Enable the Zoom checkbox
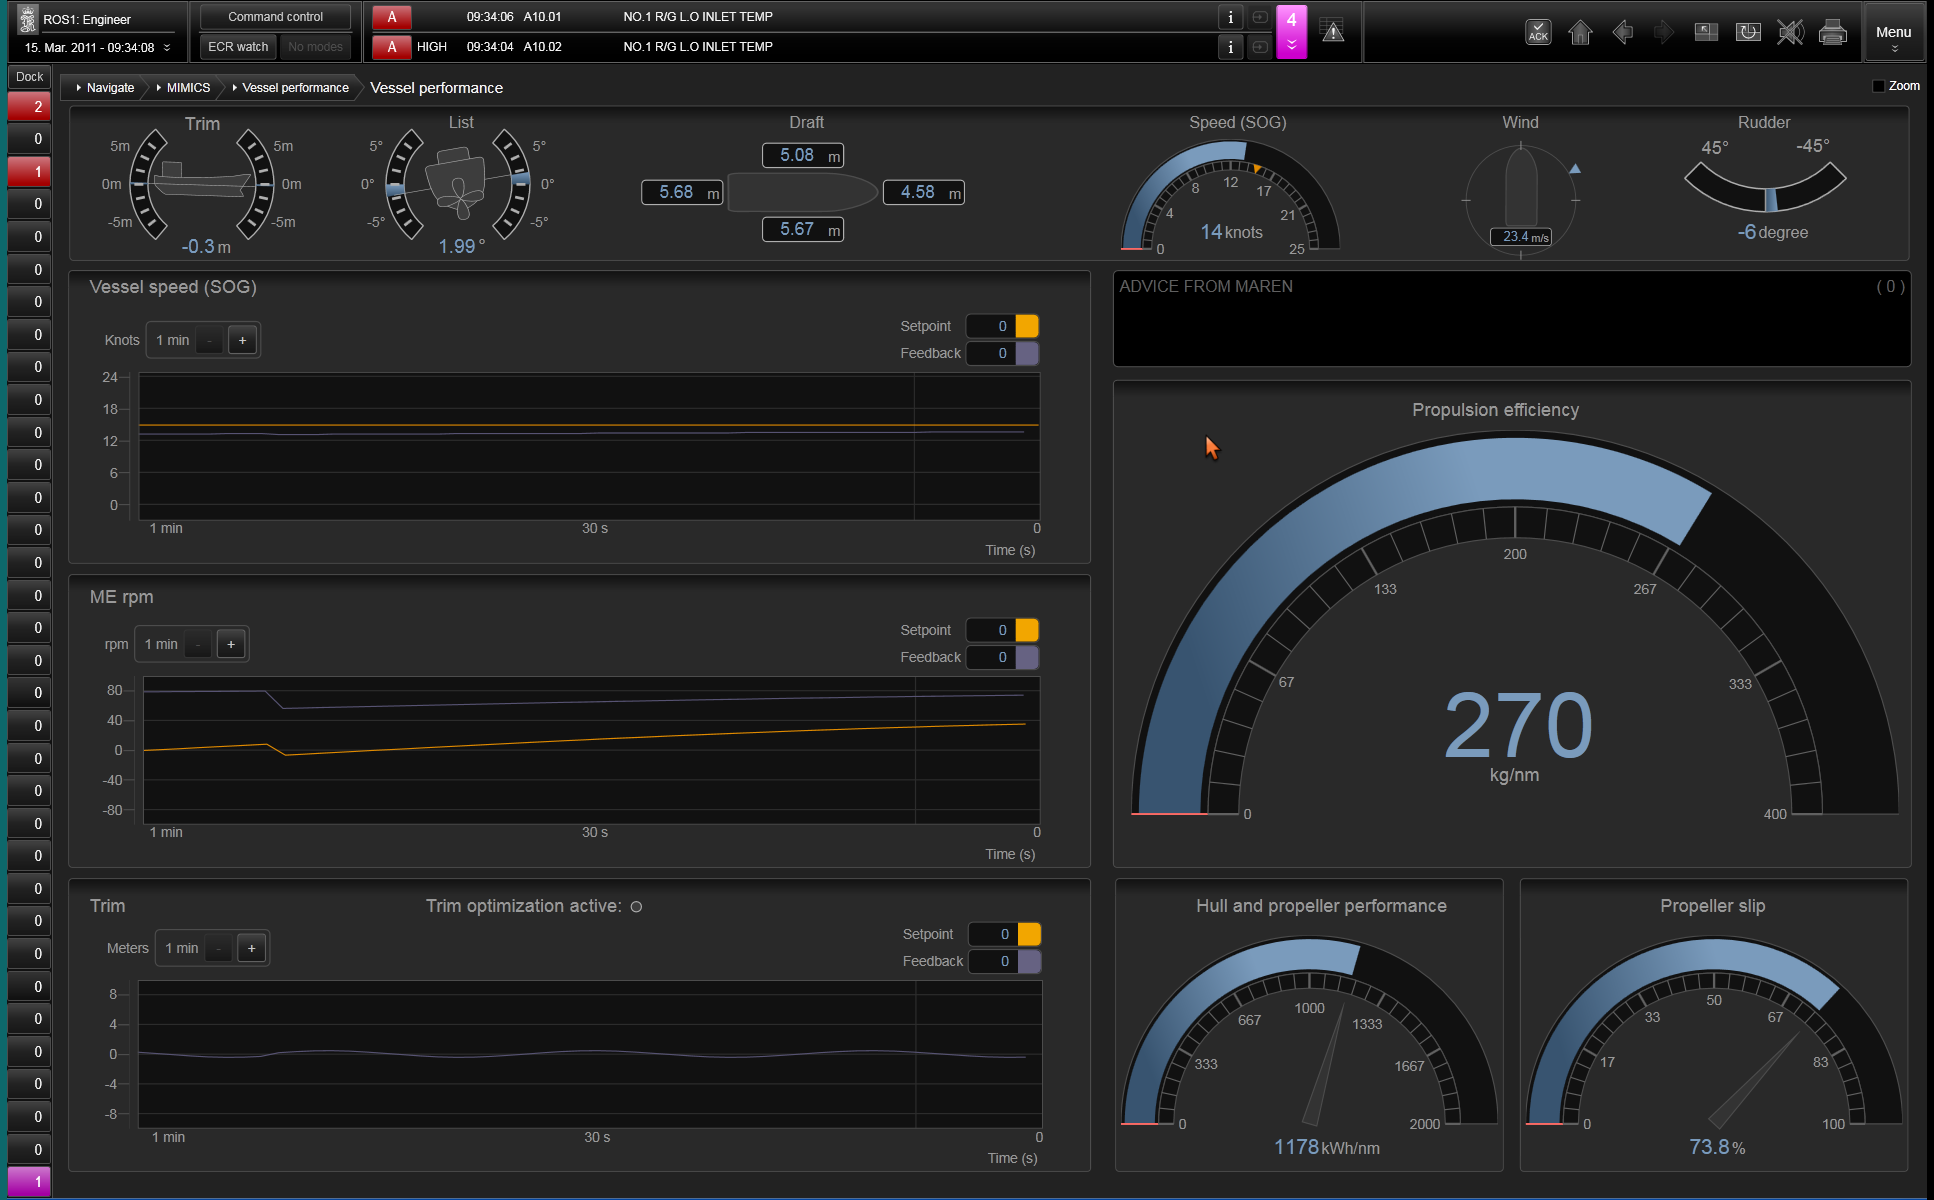The width and height of the screenshot is (1934, 1200). tap(1878, 86)
